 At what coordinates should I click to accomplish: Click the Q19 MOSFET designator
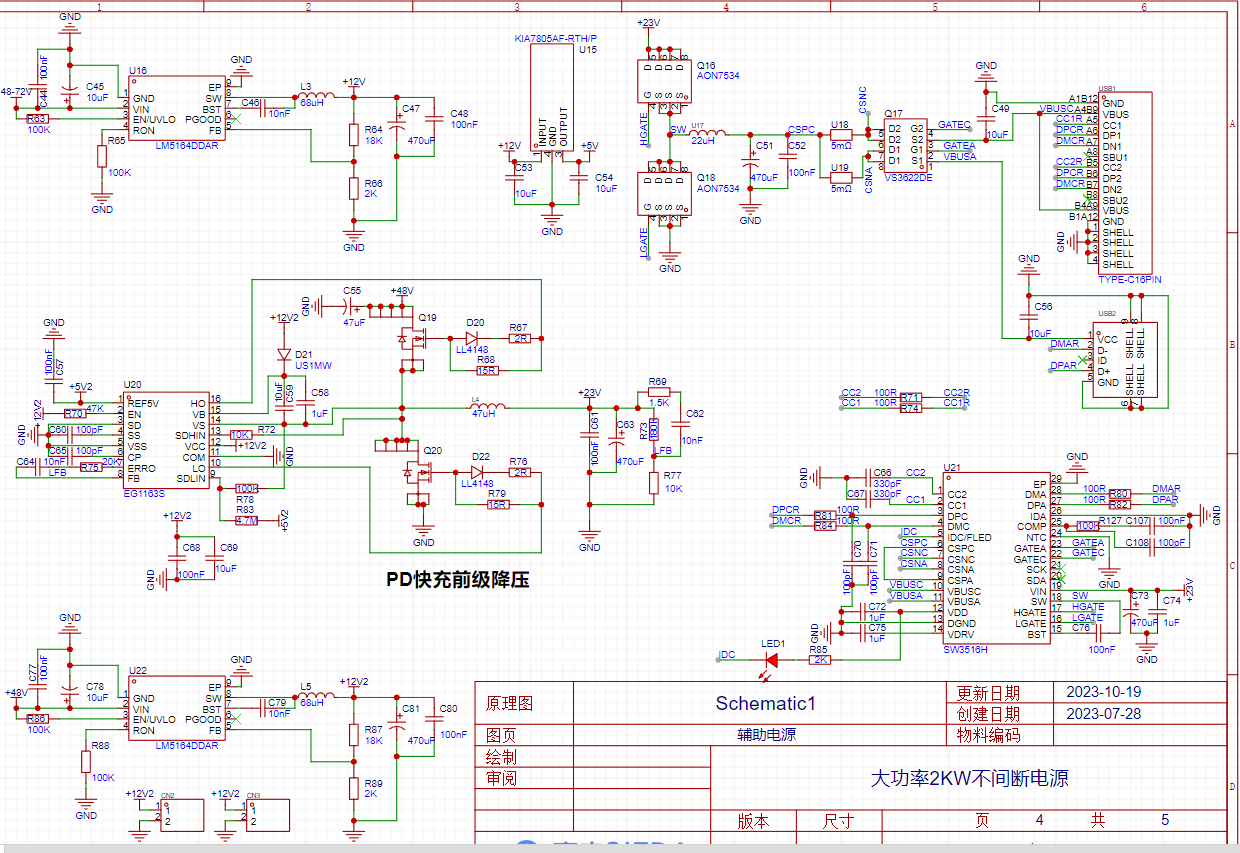click(428, 317)
